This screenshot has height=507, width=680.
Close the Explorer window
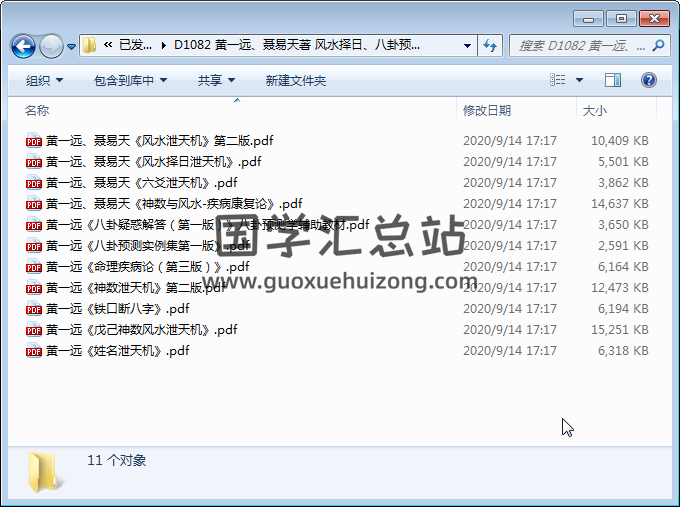tap(654, 19)
